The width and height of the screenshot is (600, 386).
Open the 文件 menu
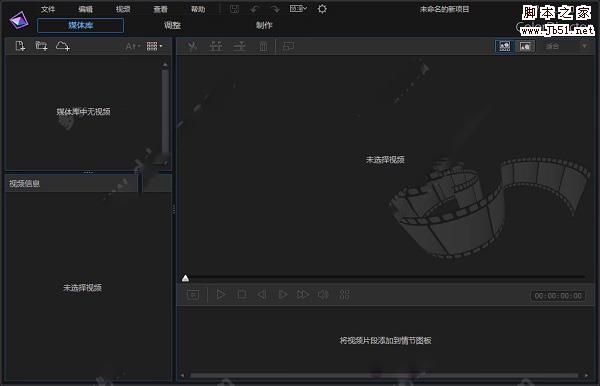48,9
